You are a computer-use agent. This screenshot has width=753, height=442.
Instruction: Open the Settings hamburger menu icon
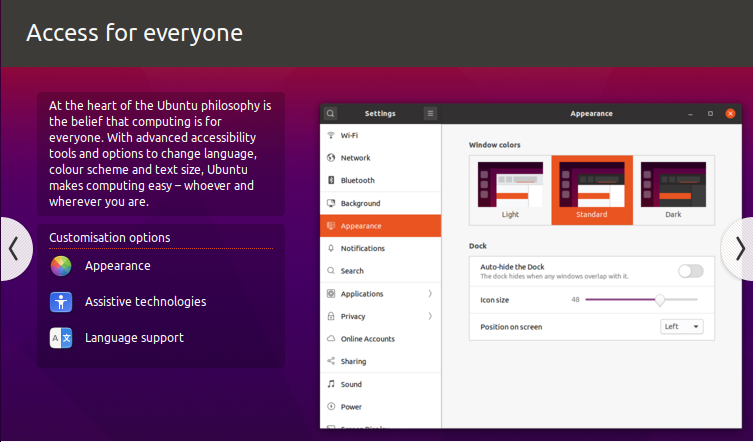coord(430,114)
